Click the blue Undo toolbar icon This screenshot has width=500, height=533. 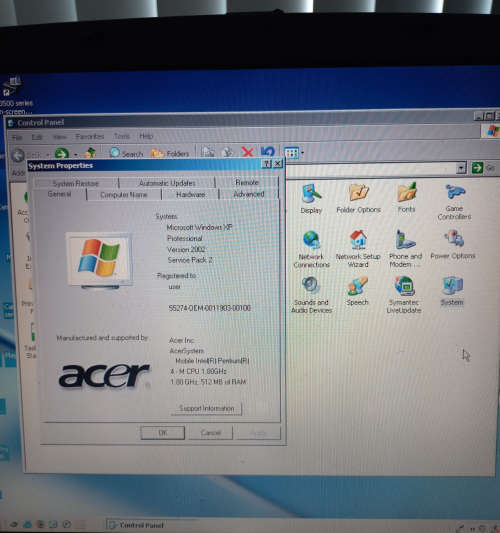click(x=268, y=152)
